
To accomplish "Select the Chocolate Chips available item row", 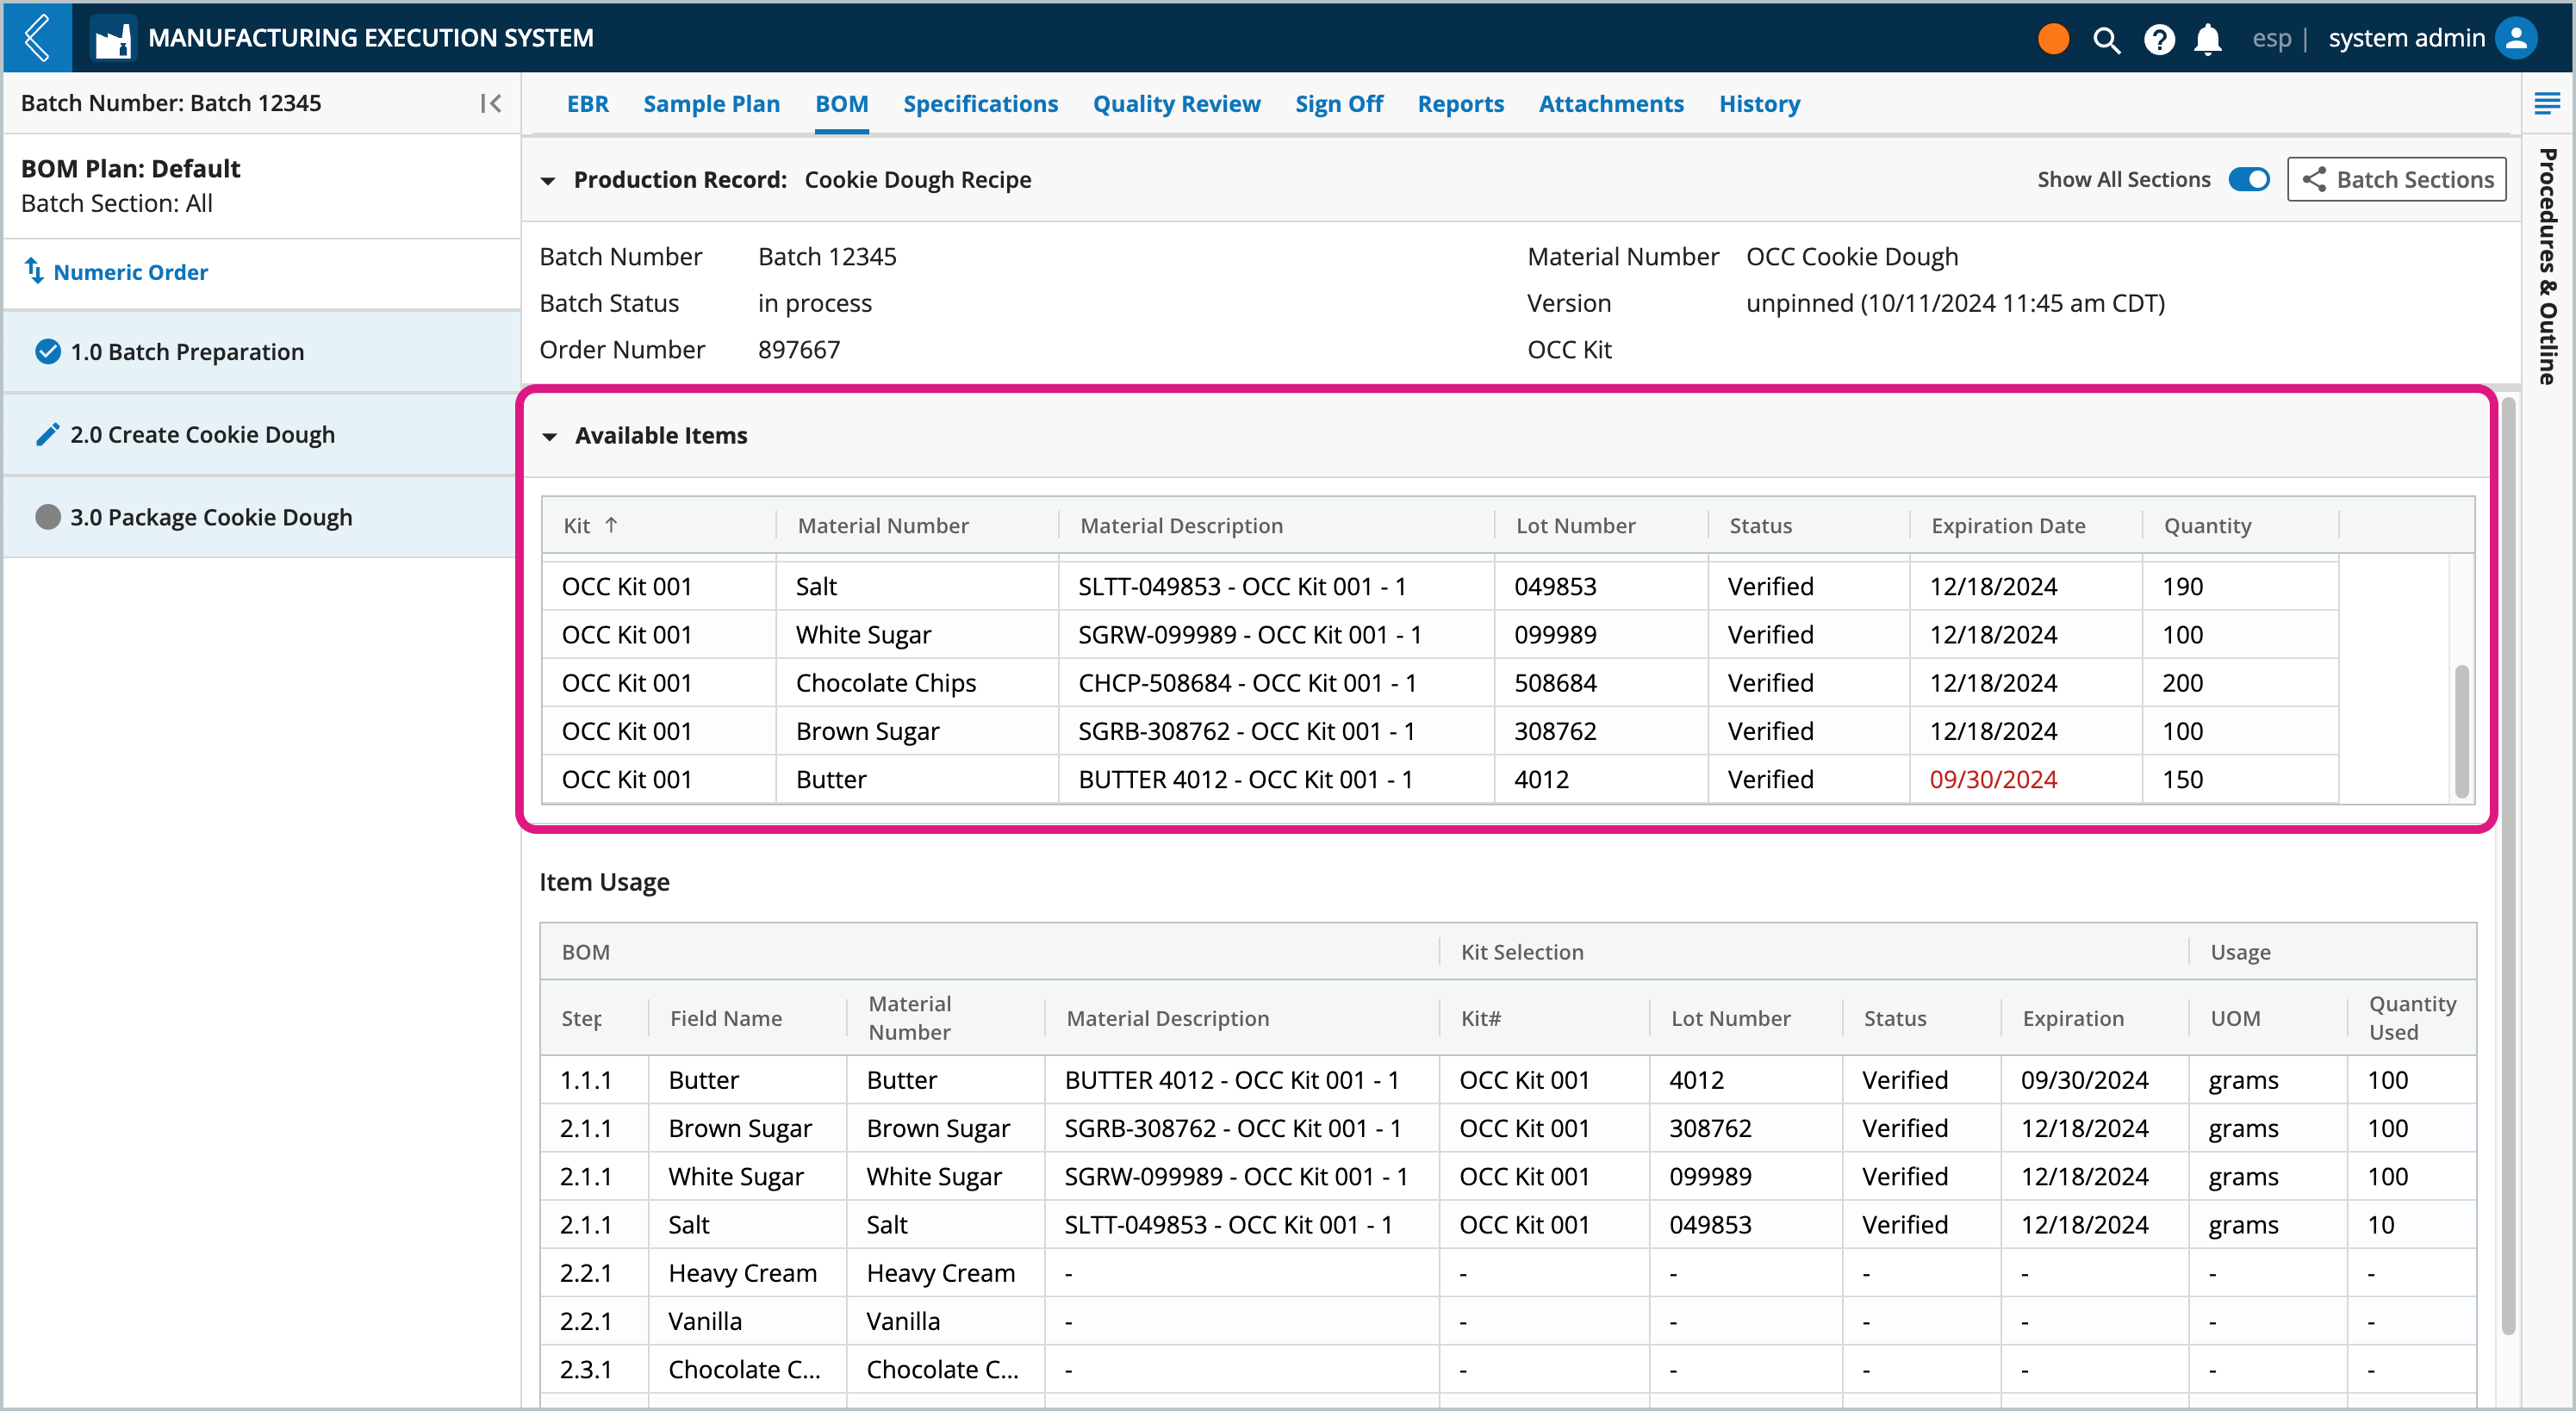I will point(1440,682).
